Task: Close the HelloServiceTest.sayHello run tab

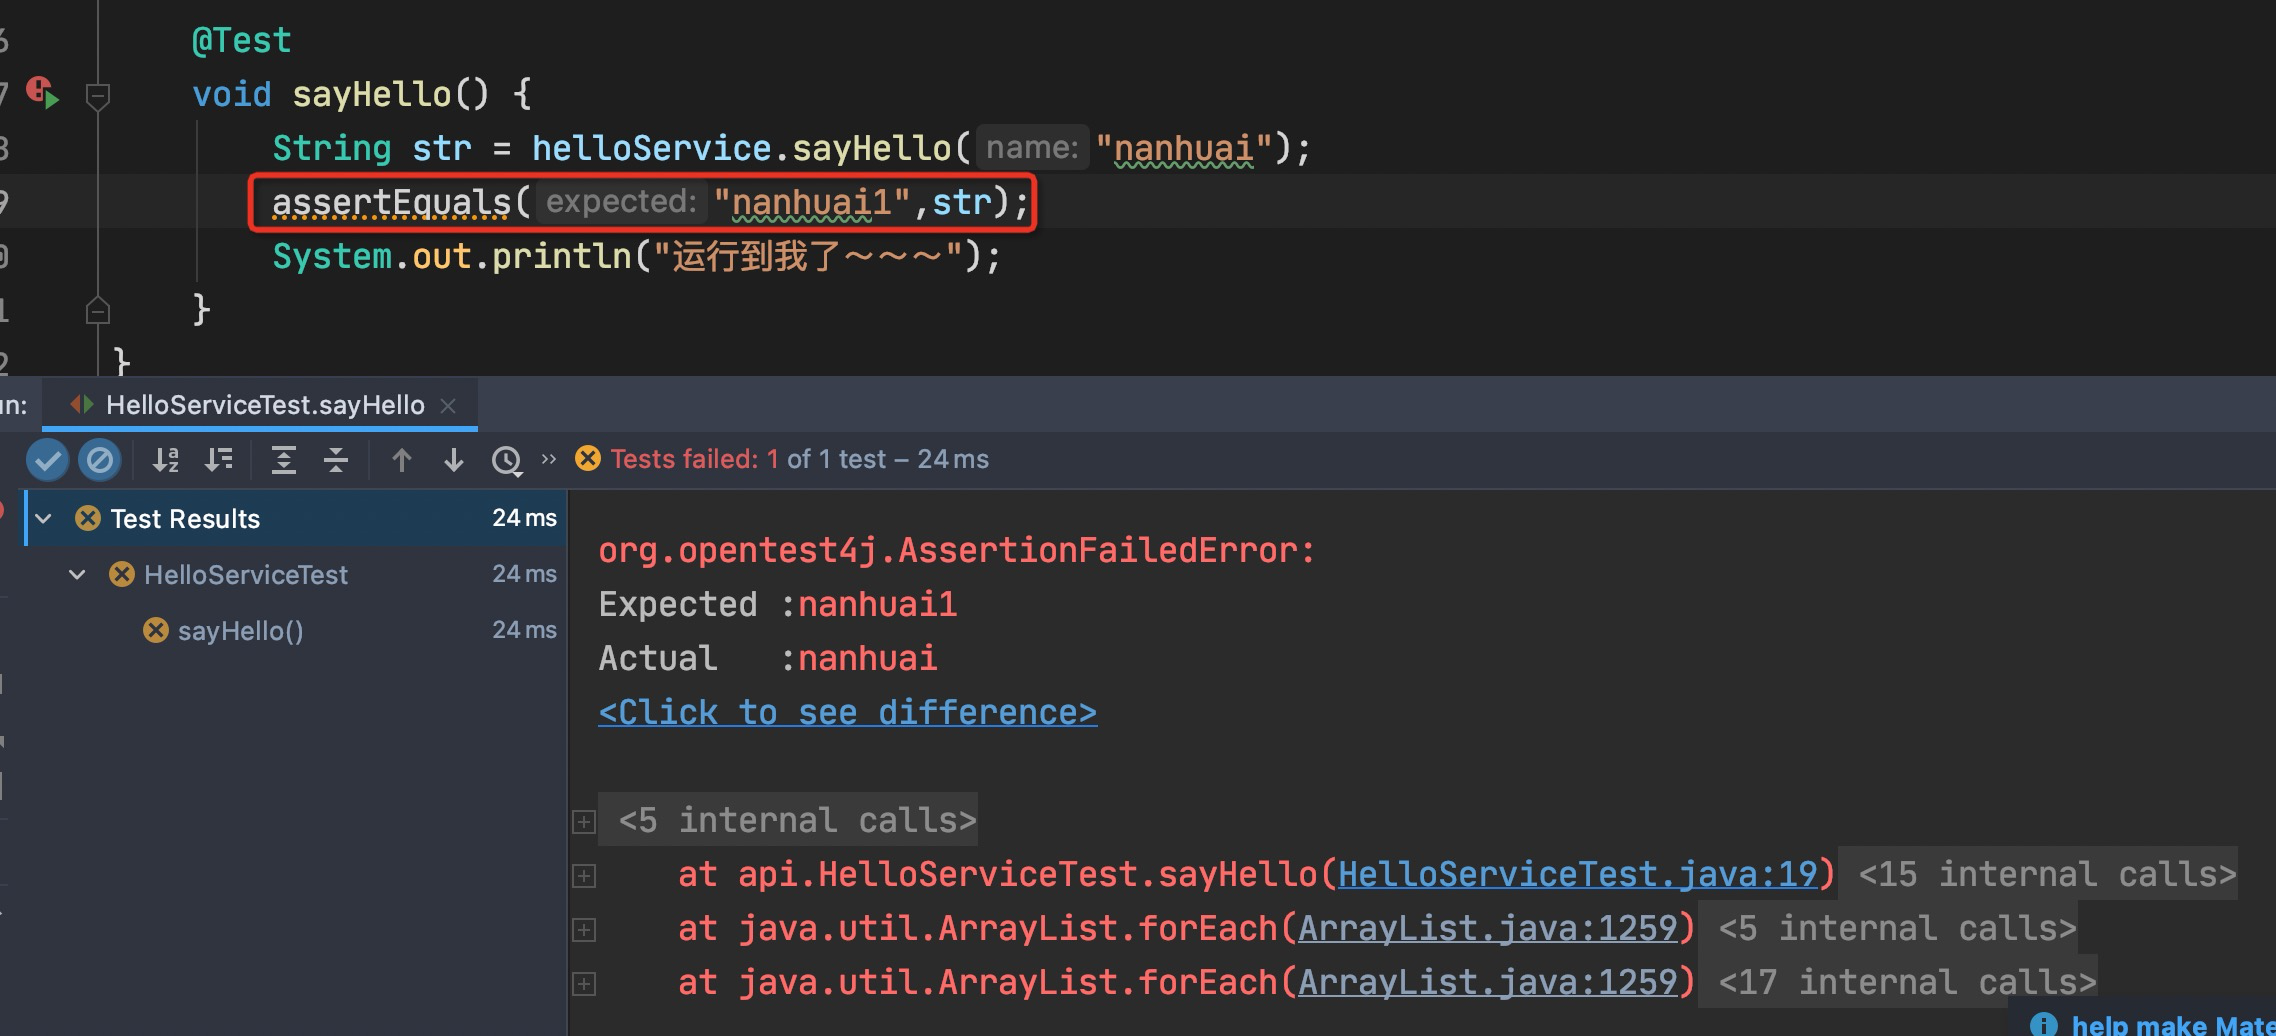Action: tap(448, 405)
